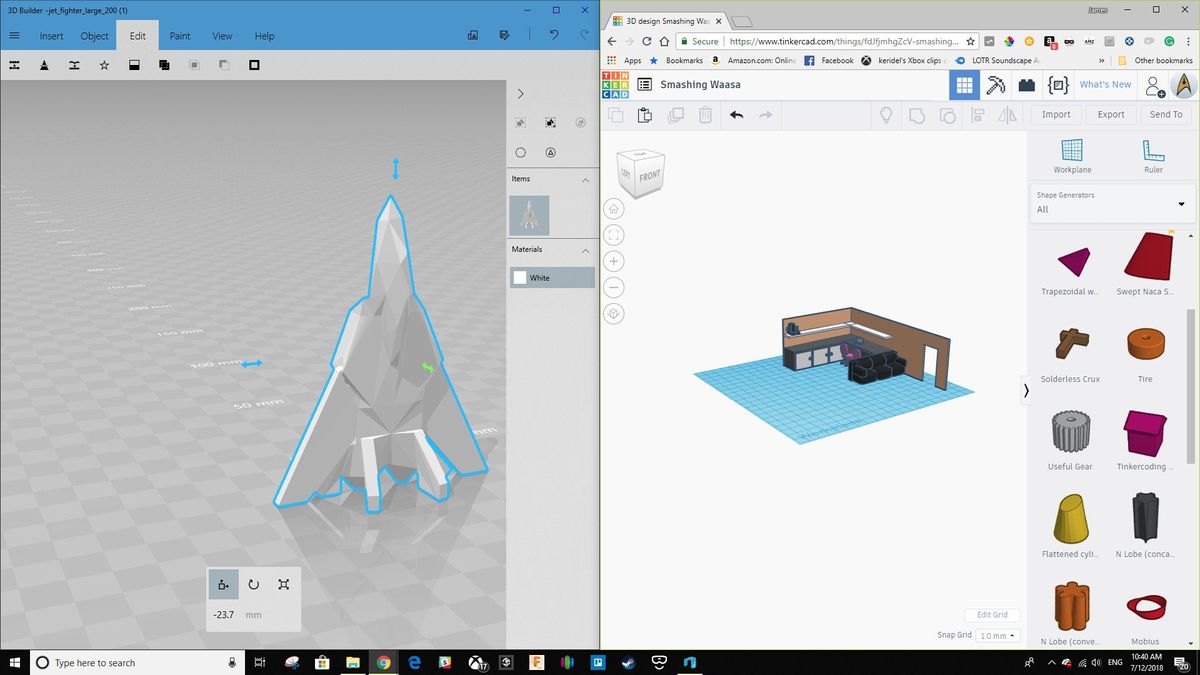Select the White material swatch
Image resolution: width=1200 pixels, height=675 pixels.
[x=520, y=278]
